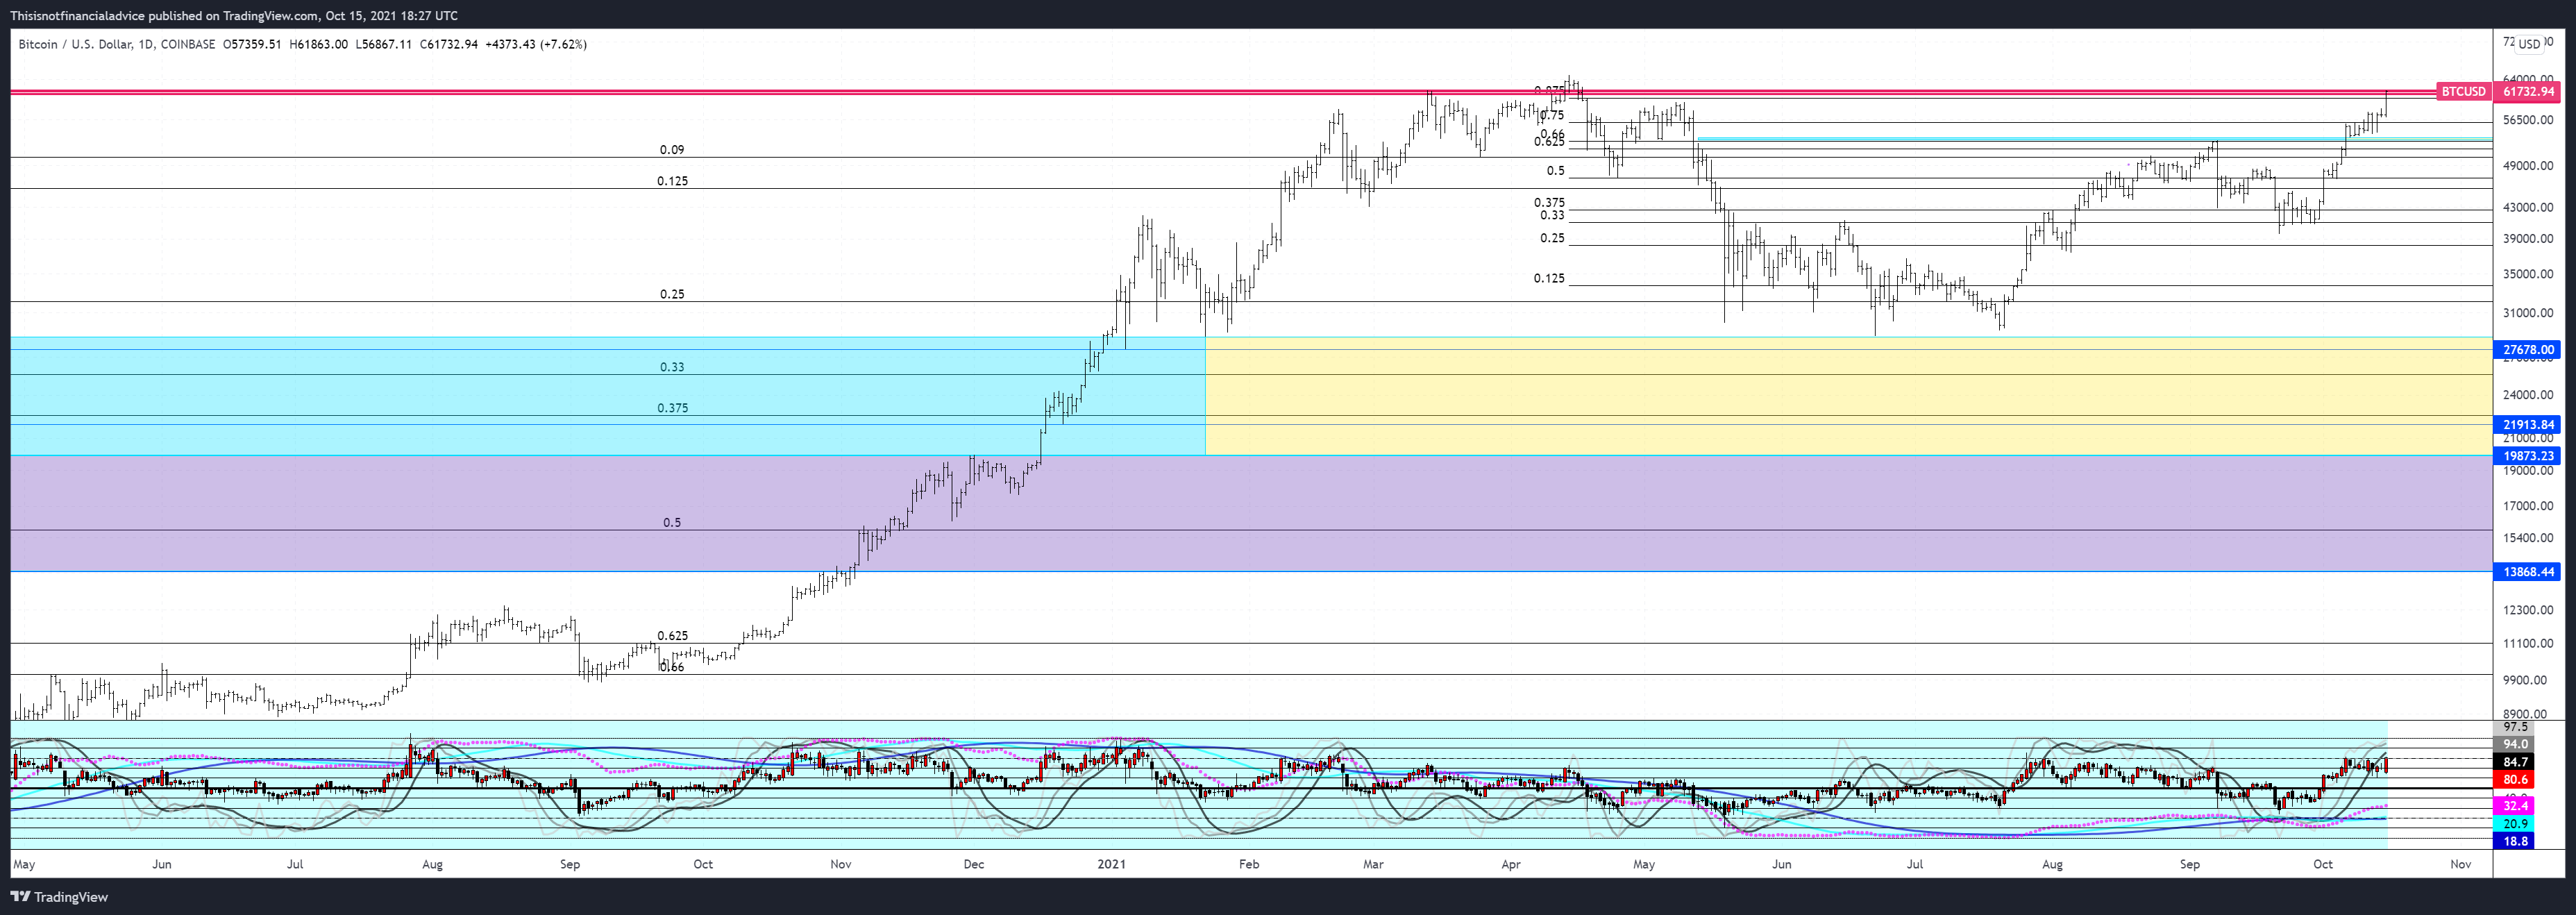Viewport: 2576px width, 915px height.
Task: Click the USD currency label on price axis
Action: pos(2529,44)
